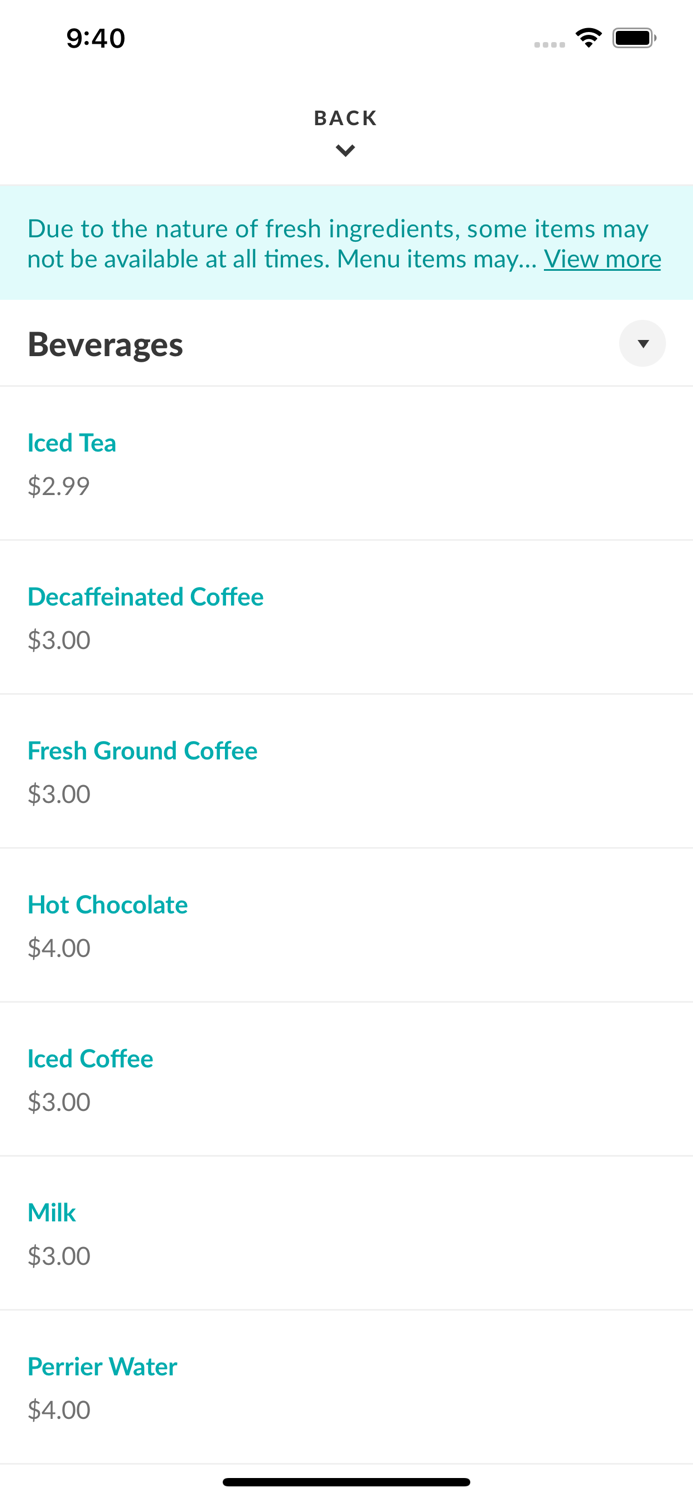
Task: Open the Iced Coffee item
Action: pos(90,1059)
